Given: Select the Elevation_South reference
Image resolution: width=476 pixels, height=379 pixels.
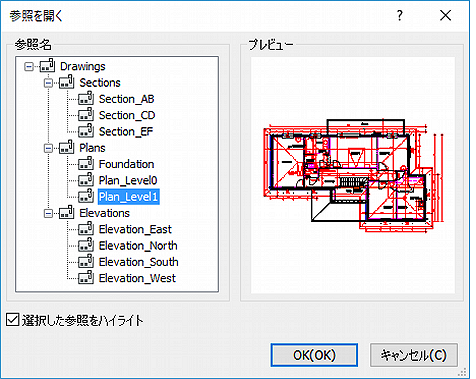Looking at the screenshot, I should 138,262.
